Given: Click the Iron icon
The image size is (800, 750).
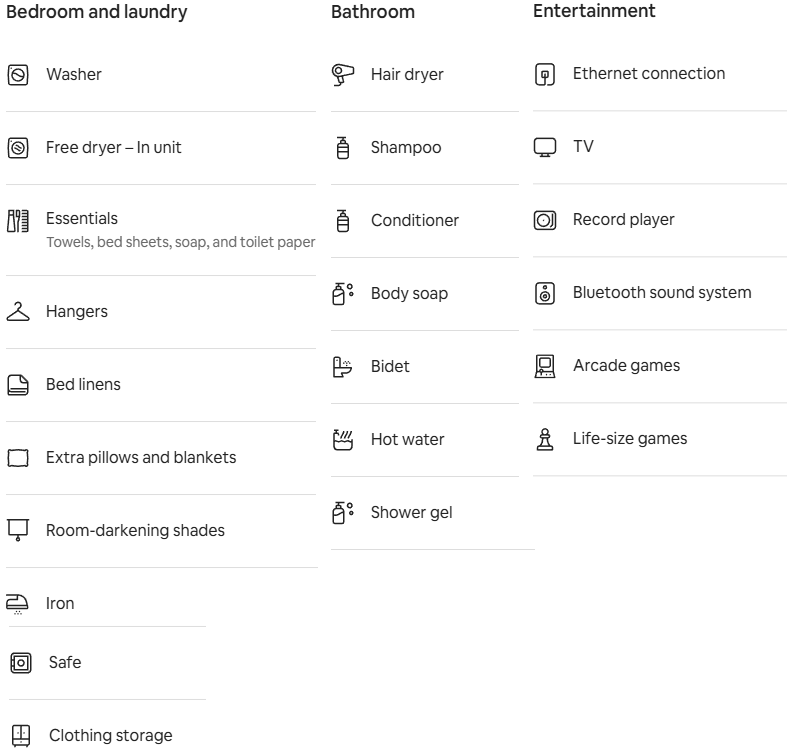Looking at the screenshot, I should click(x=17, y=604).
